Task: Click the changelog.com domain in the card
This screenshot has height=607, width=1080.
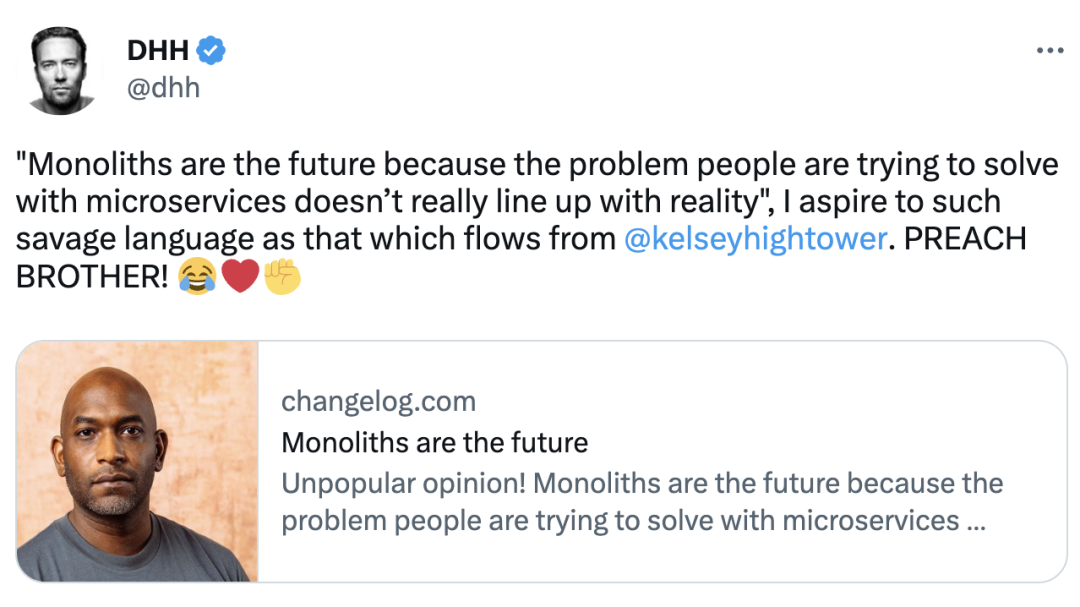Action: click(x=378, y=402)
